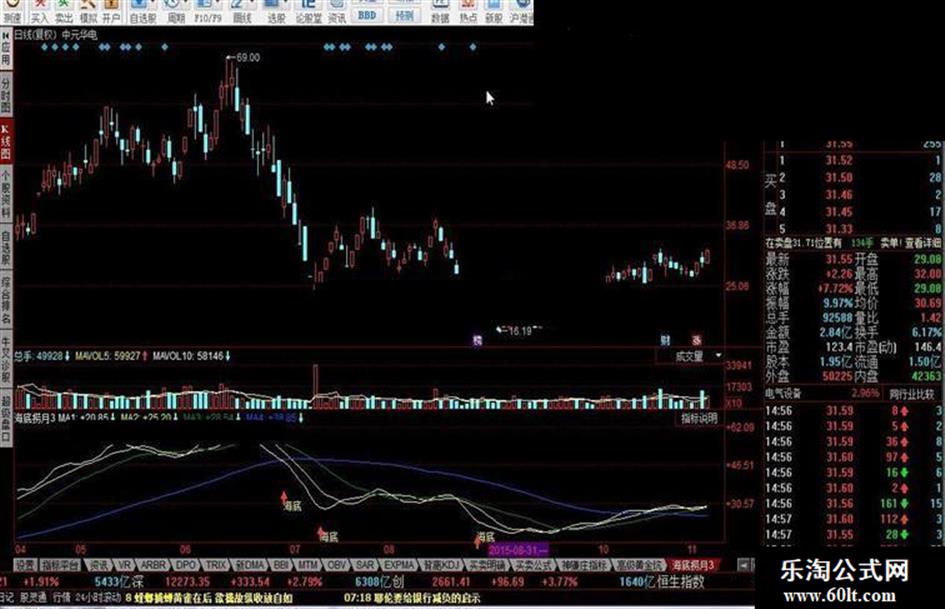This screenshot has width=945, height=609.
Task: Open the 数据 data toolbar icon
Action: (440, 11)
